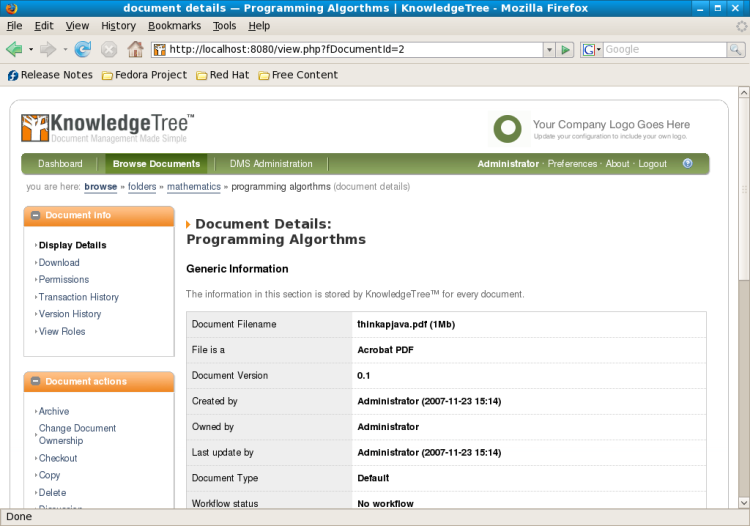Click the Firefox back arrow
The width and height of the screenshot is (750, 526).
(x=14, y=49)
